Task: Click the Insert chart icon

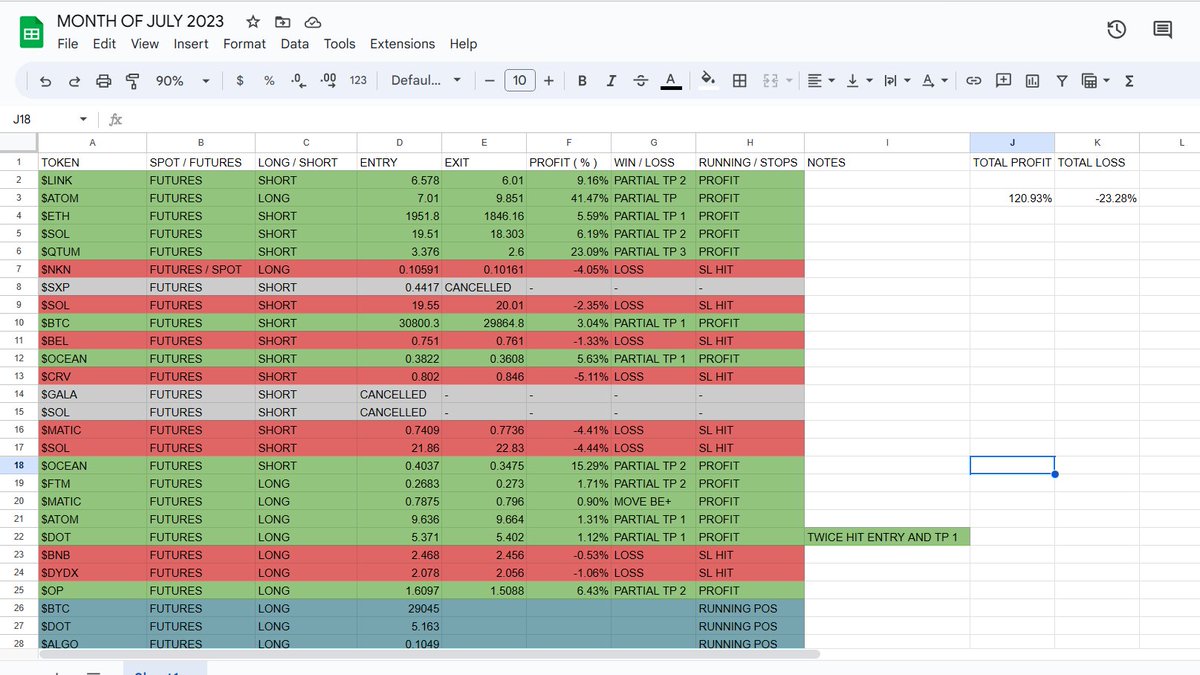Action: 1032,81
